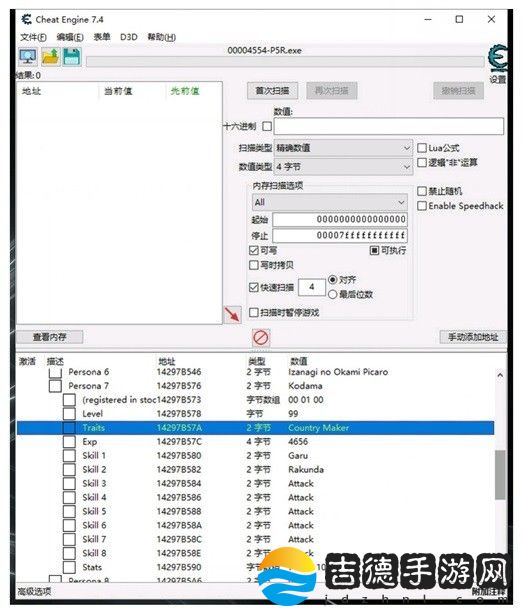Screen dimensions: 524x612
Task: Click the 停止 address field
Action: click(x=339, y=235)
